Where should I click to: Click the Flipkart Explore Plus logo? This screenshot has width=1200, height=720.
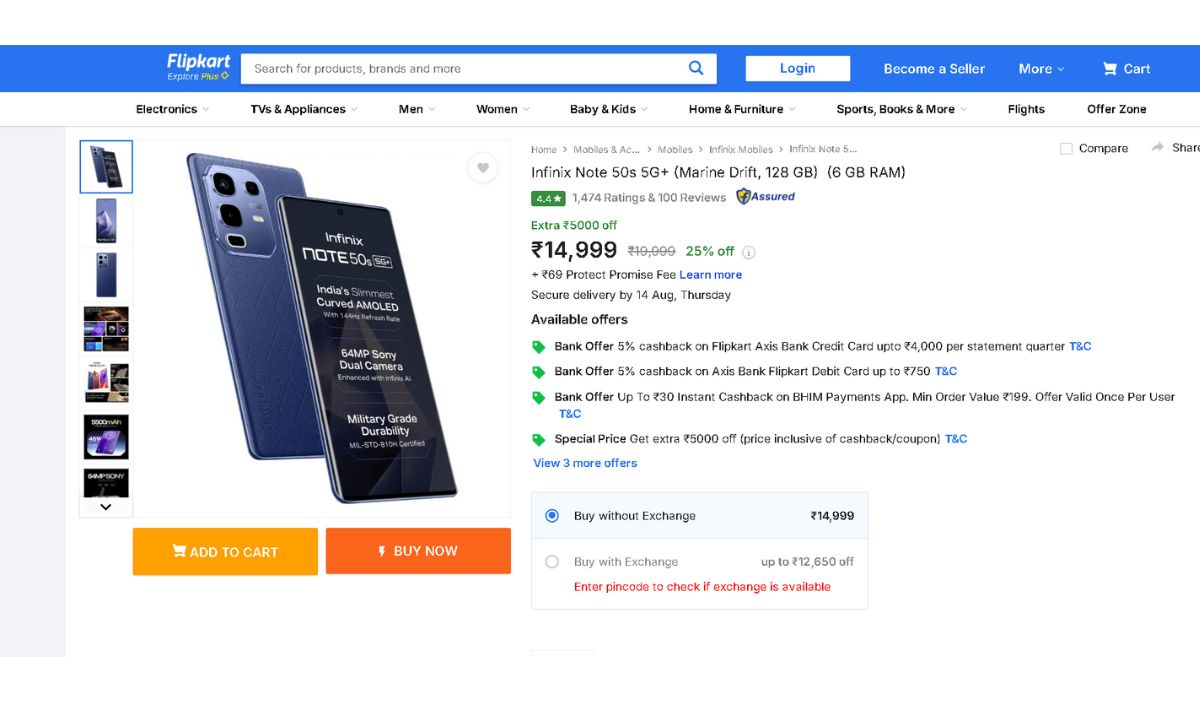click(x=198, y=67)
